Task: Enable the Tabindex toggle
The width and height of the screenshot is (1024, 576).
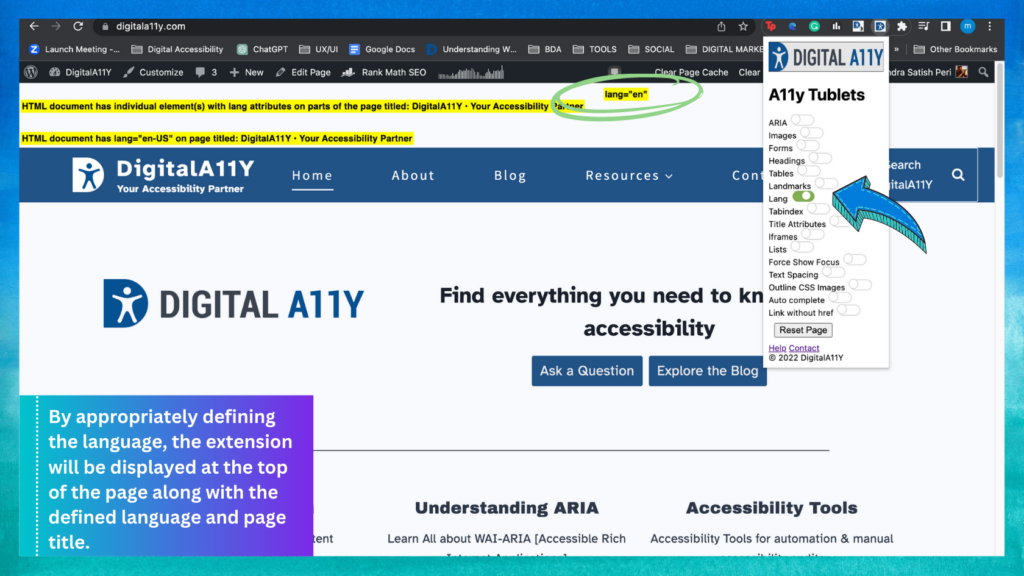Action: click(818, 209)
